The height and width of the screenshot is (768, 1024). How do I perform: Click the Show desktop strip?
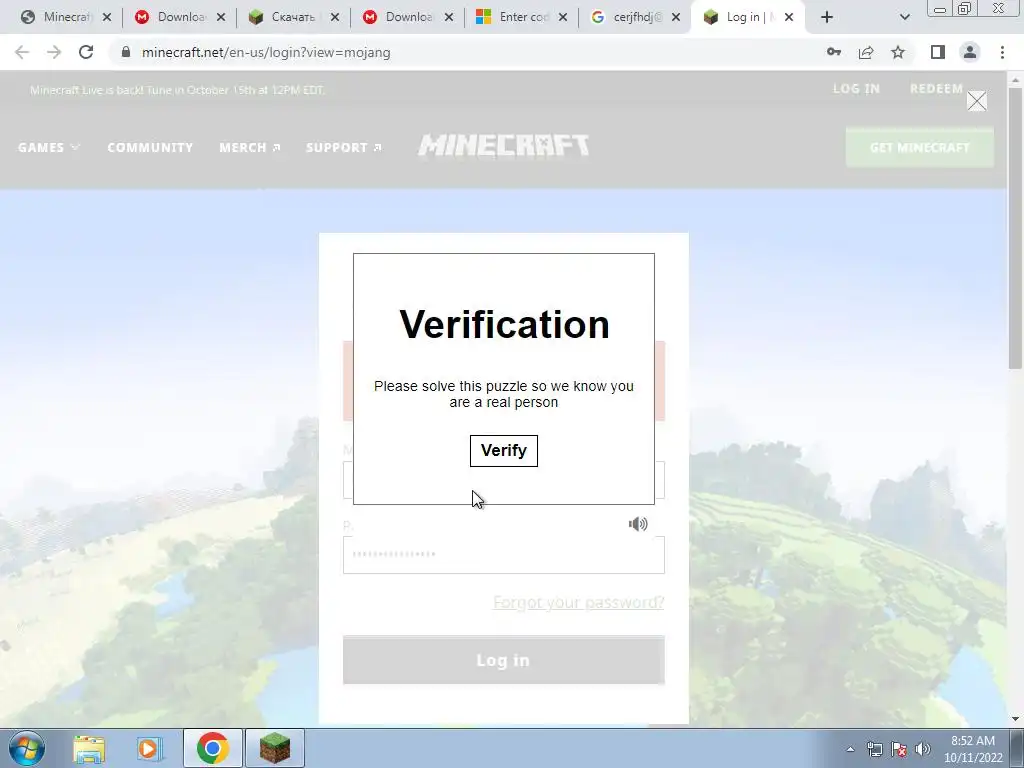pyautogui.click(x=1017, y=748)
